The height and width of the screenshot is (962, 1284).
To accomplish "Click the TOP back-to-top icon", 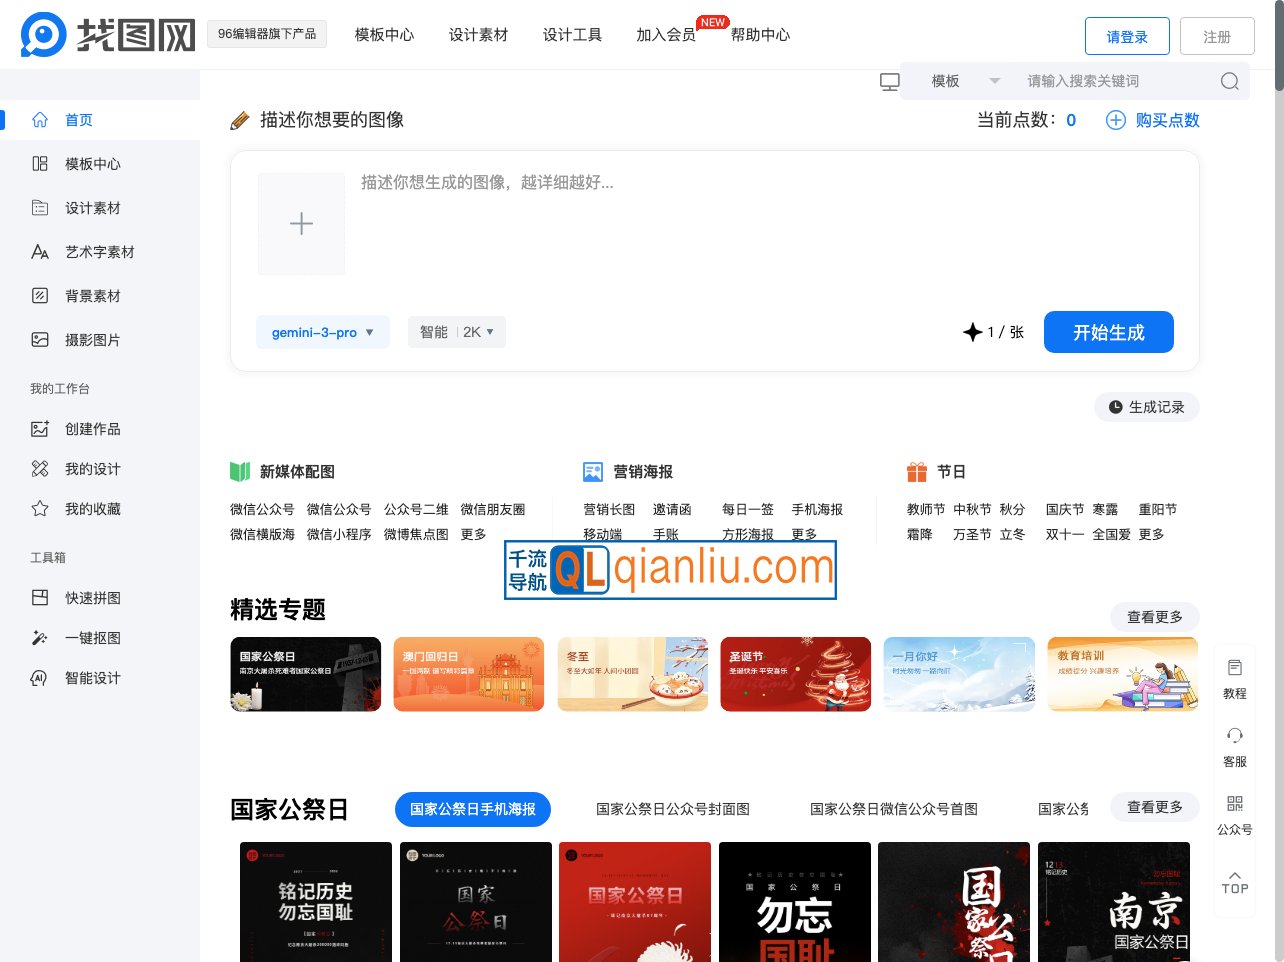I will point(1234,883).
